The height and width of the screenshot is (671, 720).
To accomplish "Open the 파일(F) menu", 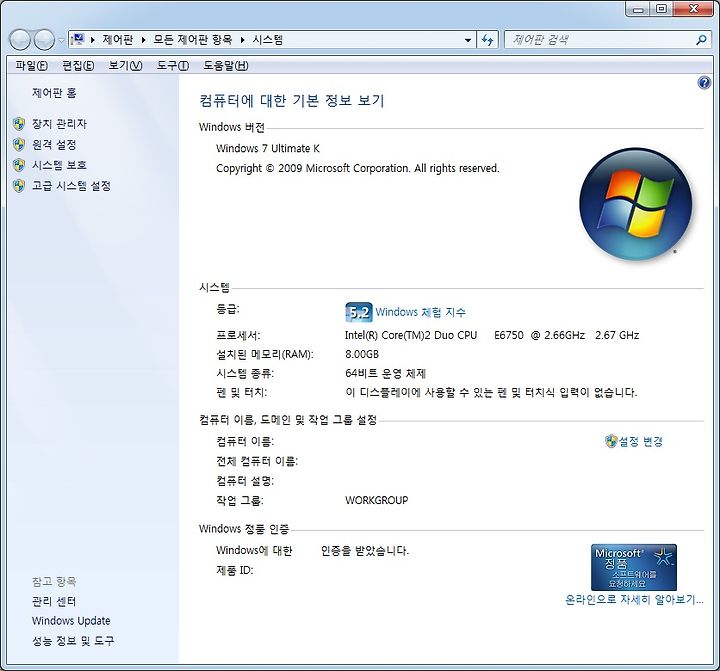I will [x=31, y=66].
